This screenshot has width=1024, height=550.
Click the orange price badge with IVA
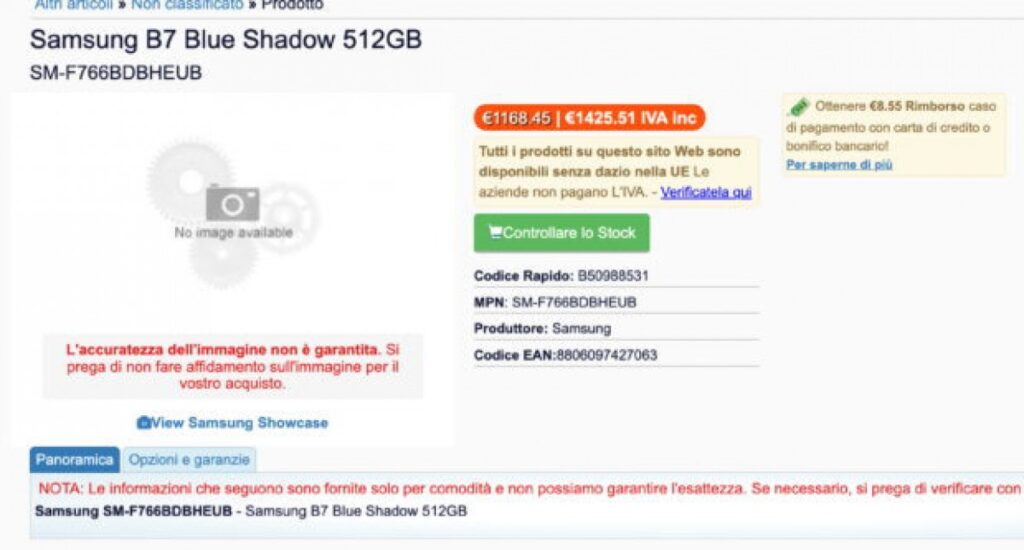pos(589,118)
